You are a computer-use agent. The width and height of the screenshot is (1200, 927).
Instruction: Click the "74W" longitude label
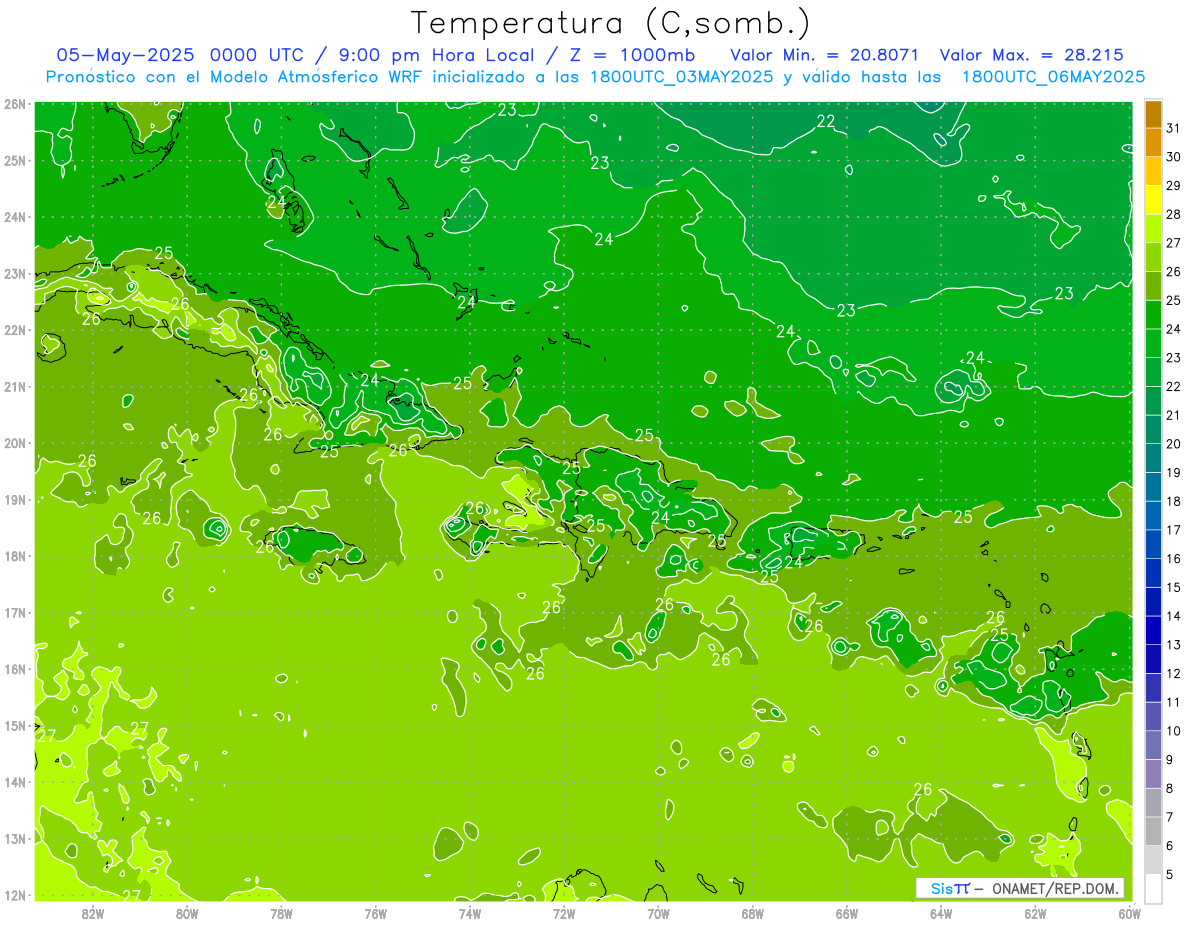click(x=470, y=913)
